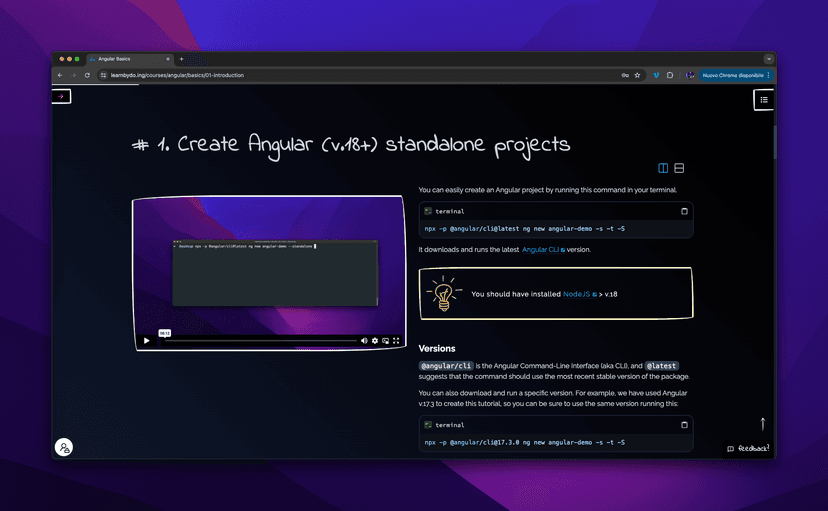
Task: Click the Versions heading
Action: [x=437, y=348]
